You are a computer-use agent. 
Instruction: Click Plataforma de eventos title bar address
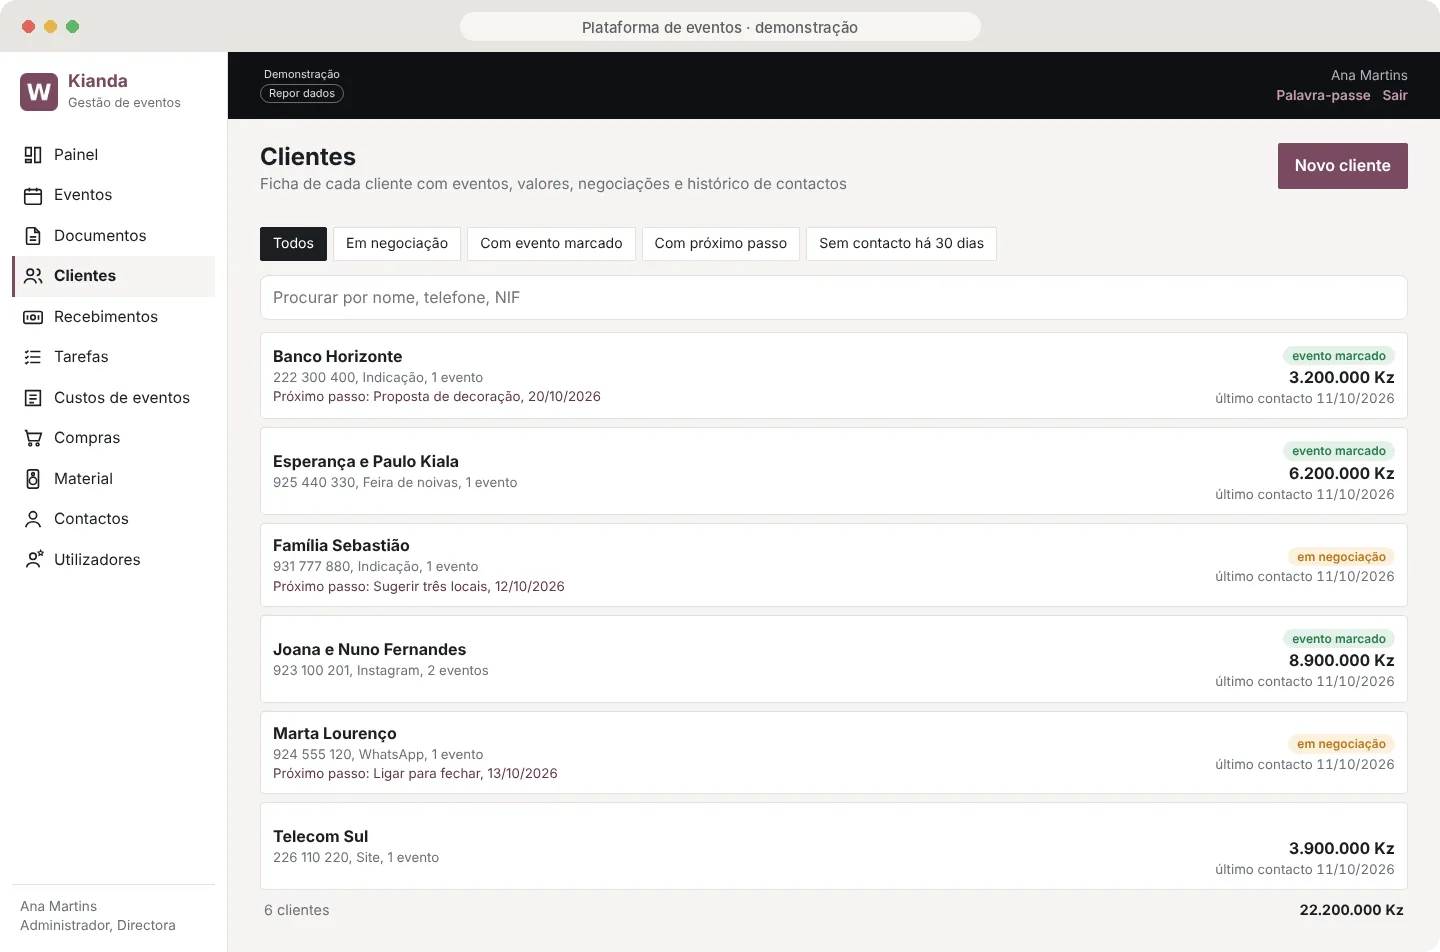[x=720, y=27]
